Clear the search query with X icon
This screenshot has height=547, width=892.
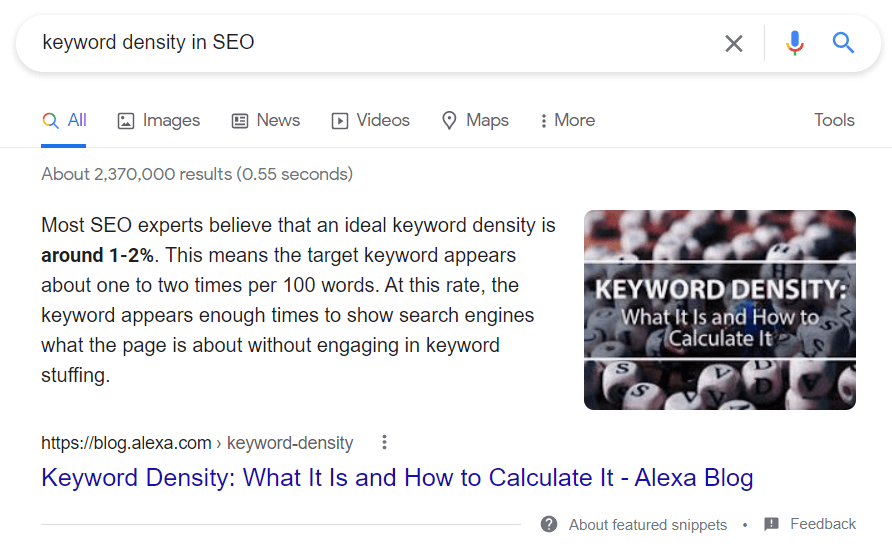[734, 43]
